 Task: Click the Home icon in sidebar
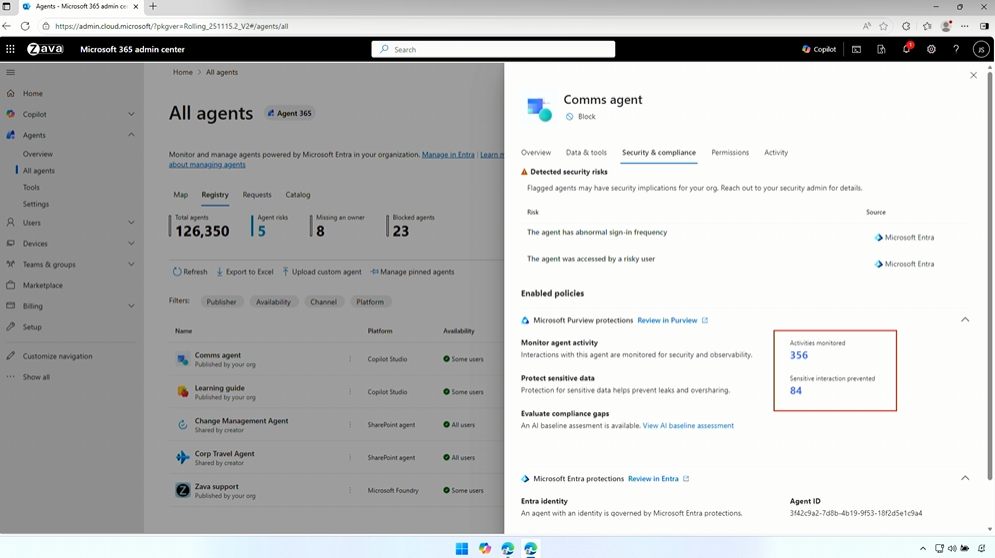(11, 93)
